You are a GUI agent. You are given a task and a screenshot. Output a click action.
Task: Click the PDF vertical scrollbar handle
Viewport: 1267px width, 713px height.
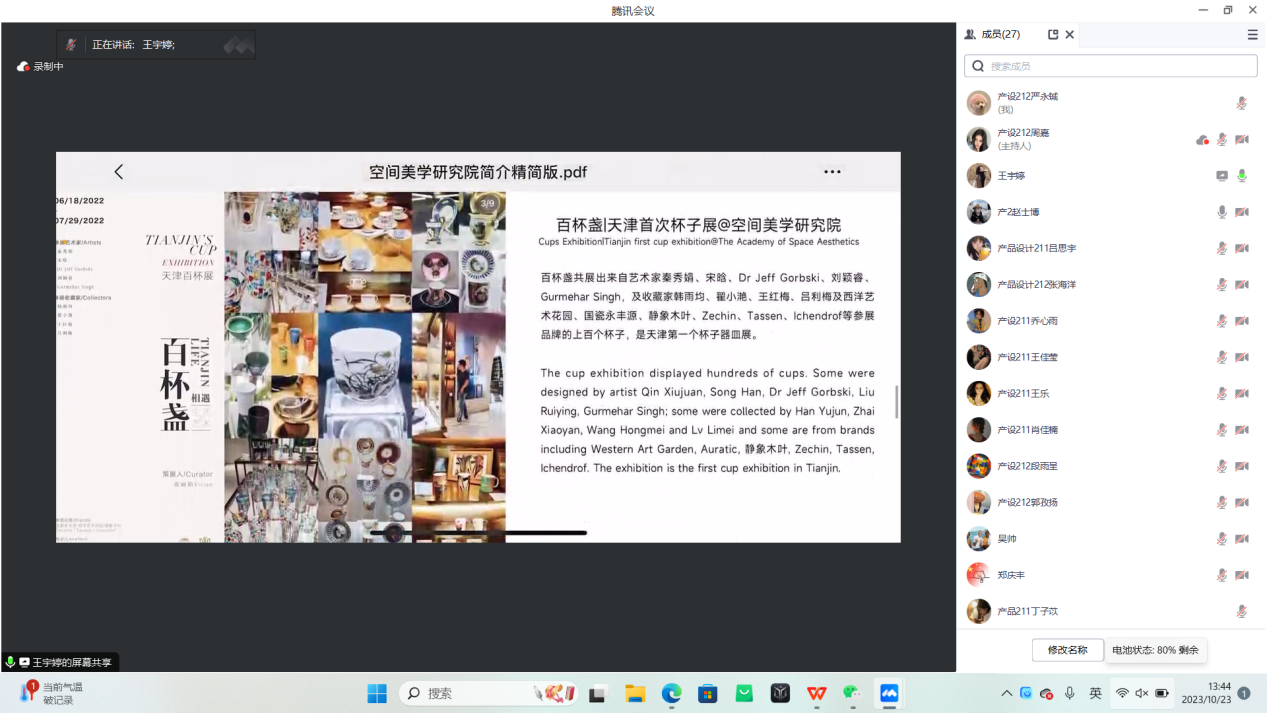896,401
